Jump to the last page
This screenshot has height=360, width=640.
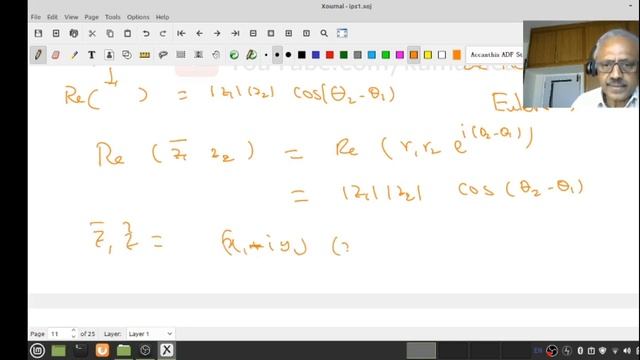pos(235,33)
